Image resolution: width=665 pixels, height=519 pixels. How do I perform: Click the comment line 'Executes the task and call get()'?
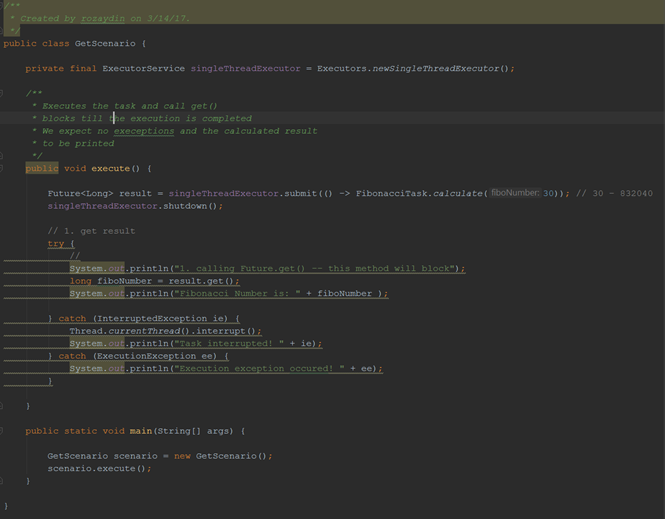point(130,106)
